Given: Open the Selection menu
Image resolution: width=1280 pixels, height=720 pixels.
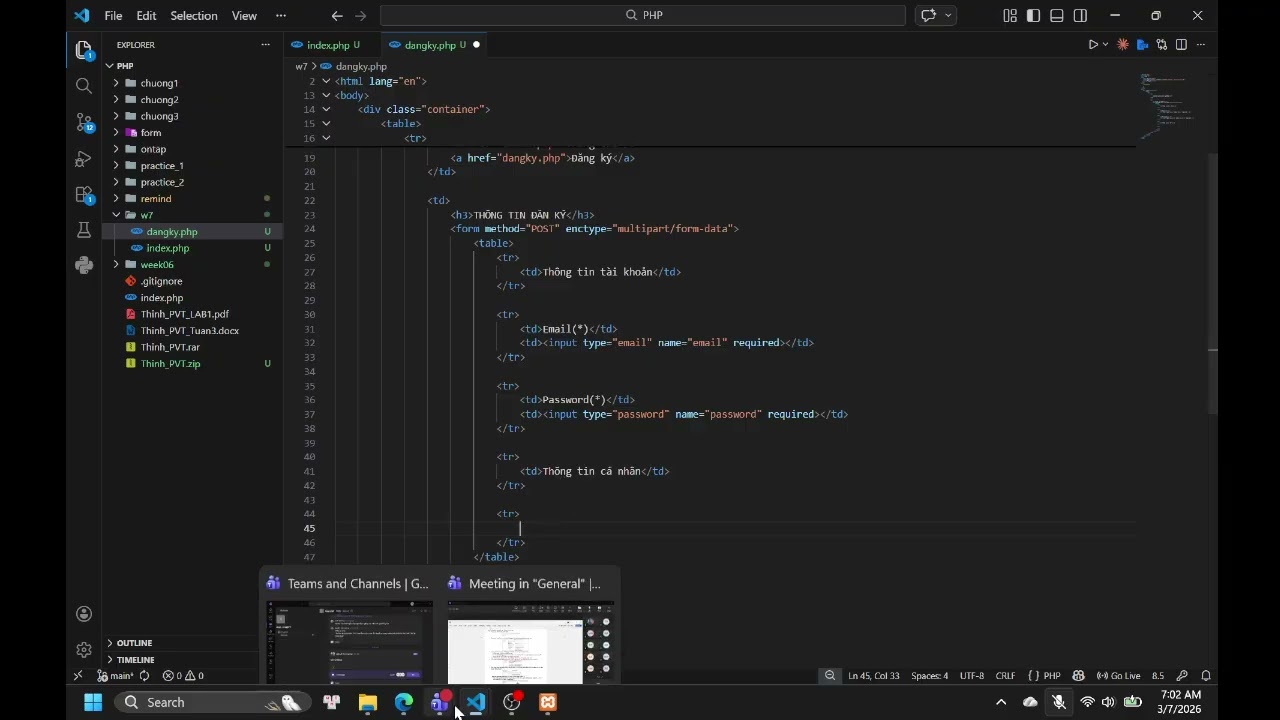Looking at the screenshot, I should pyautogui.click(x=194, y=15).
